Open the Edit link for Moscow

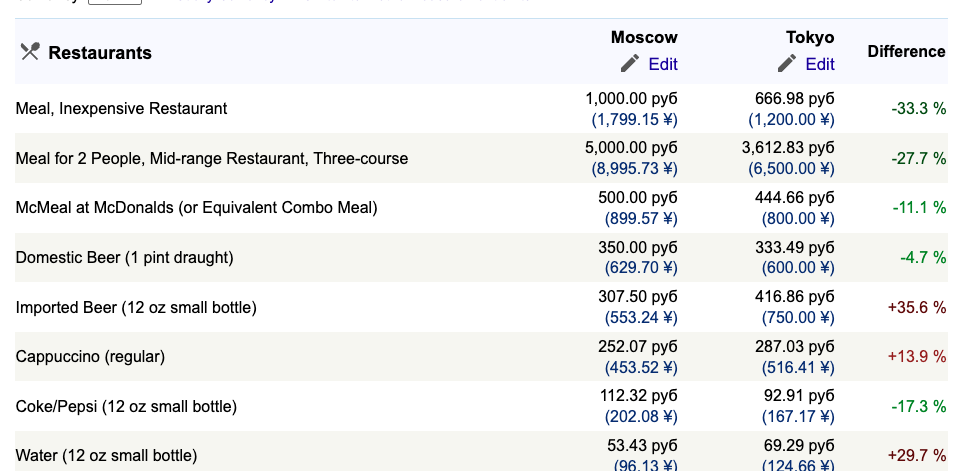[663, 64]
